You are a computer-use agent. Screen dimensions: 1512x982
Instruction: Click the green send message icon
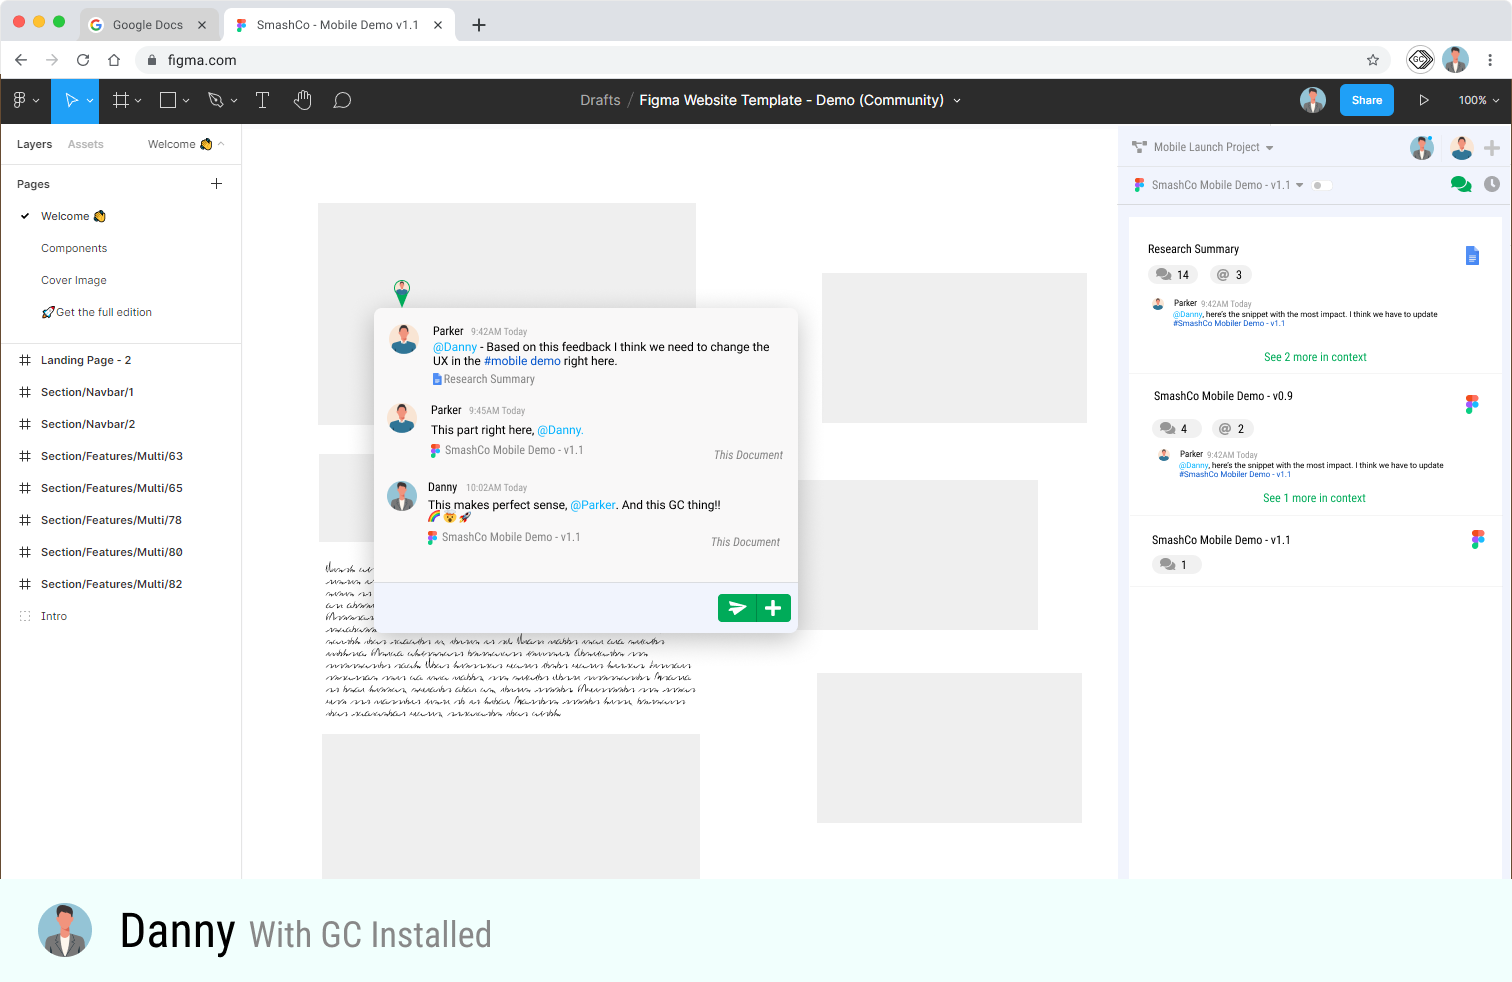tap(737, 608)
